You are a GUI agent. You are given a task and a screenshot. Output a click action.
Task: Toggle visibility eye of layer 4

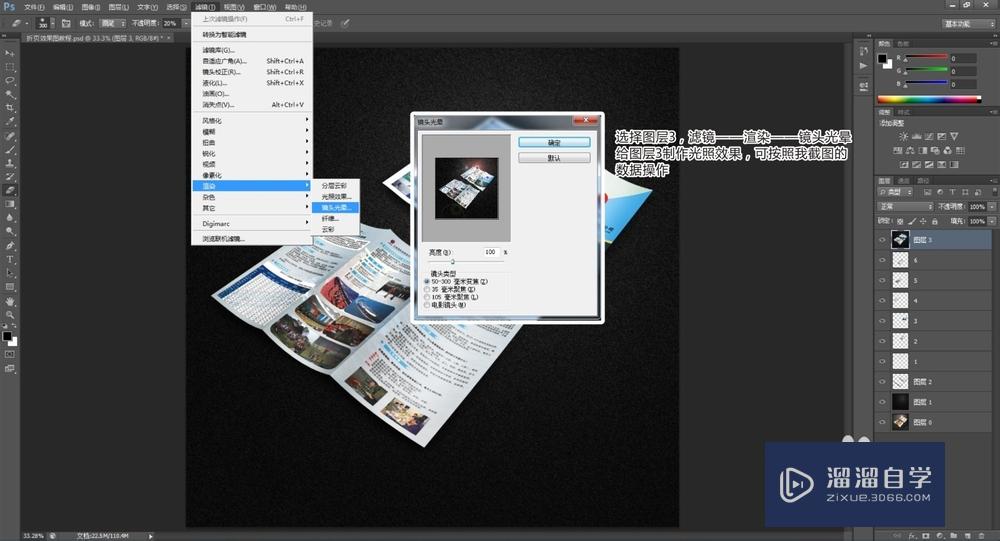click(x=882, y=300)
